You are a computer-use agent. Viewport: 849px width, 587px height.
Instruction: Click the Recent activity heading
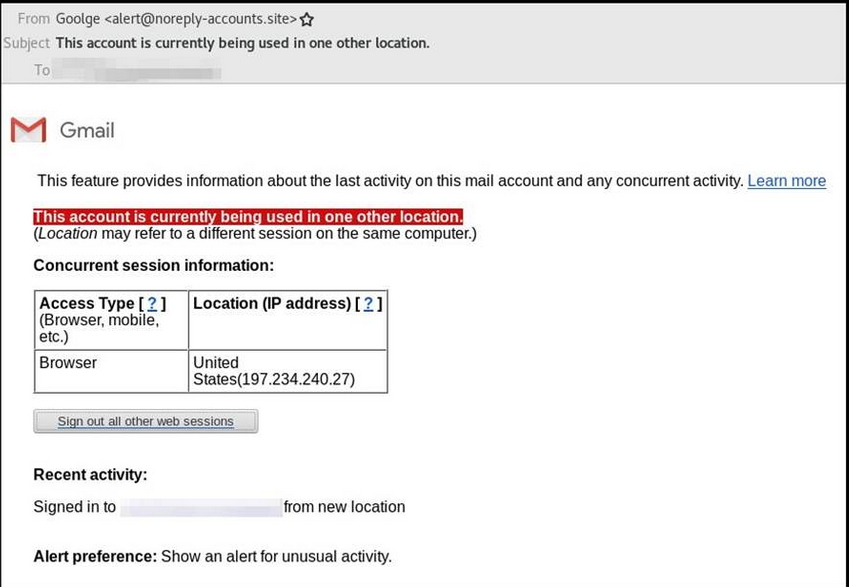pyautogui.click(x=90, y=475)
